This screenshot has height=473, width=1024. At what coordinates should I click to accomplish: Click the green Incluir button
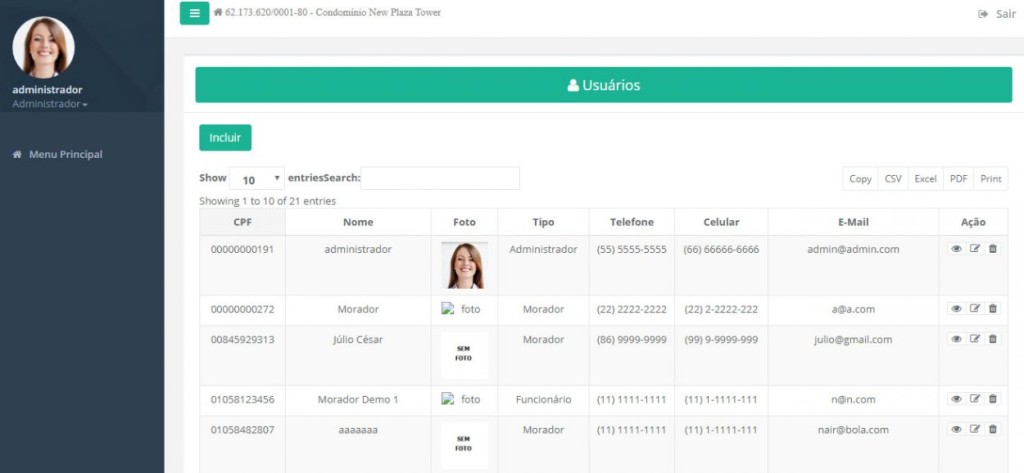(225, 137)
